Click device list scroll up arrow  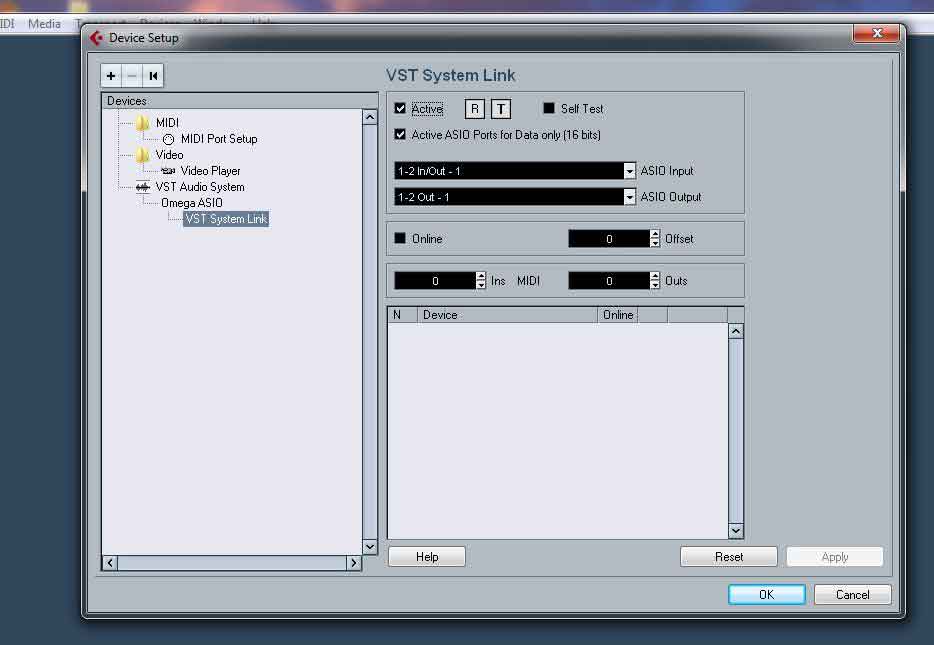pos(736,332)
